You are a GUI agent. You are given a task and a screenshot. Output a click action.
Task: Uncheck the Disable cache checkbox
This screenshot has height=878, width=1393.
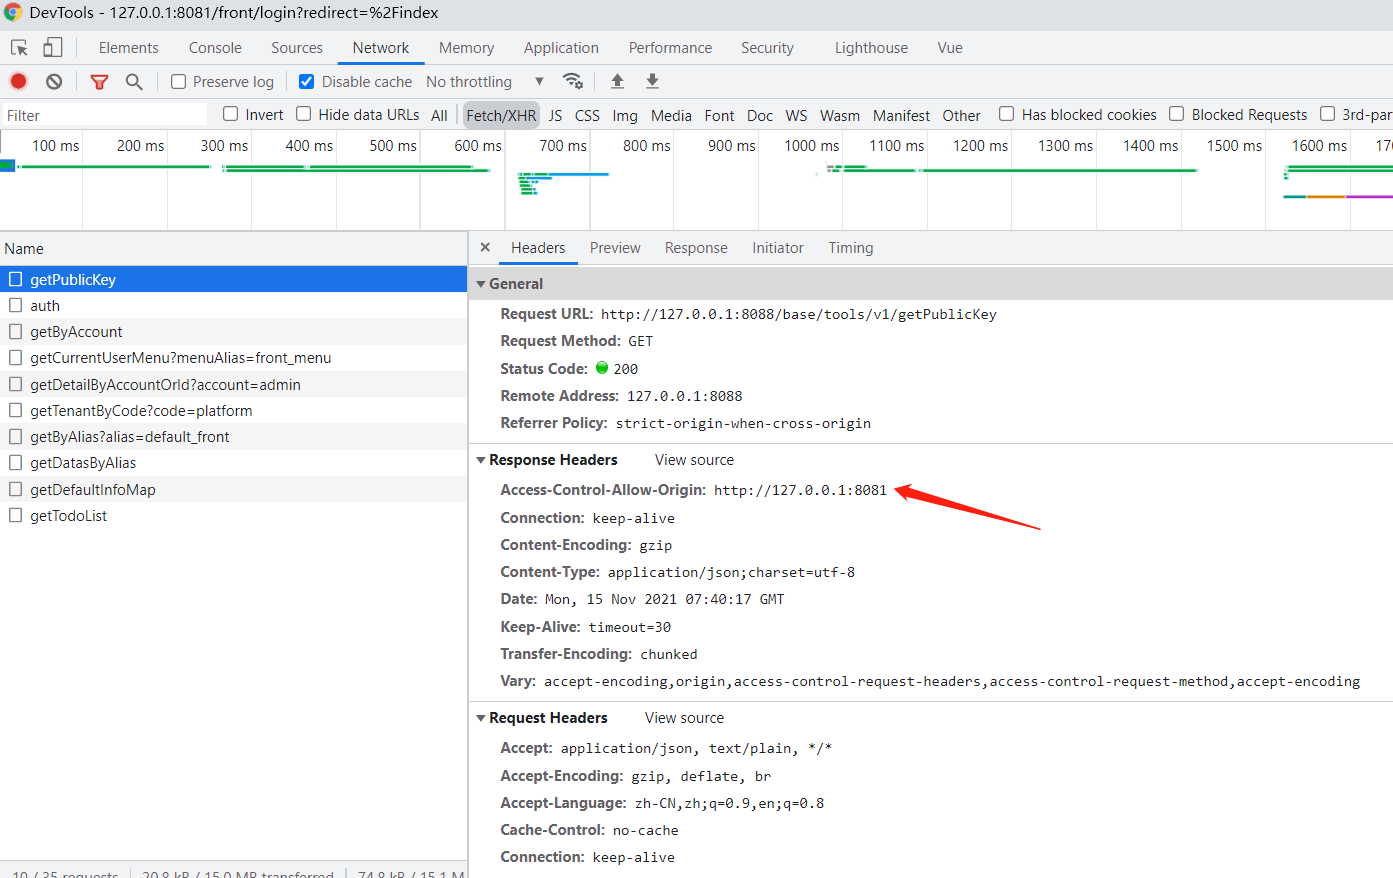(x=307, y=82)
